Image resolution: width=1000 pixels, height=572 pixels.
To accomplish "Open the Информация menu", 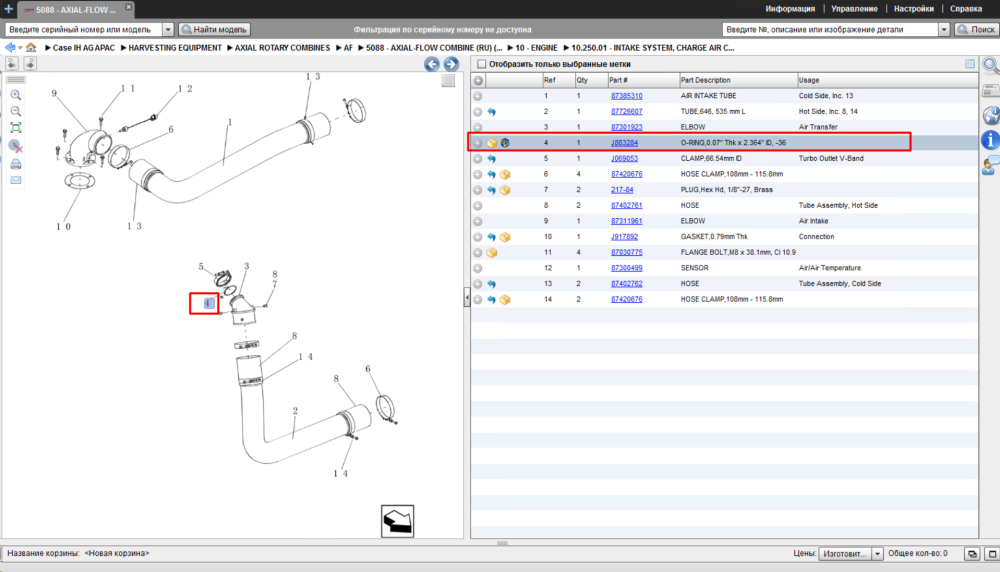I will pos(790,9).
